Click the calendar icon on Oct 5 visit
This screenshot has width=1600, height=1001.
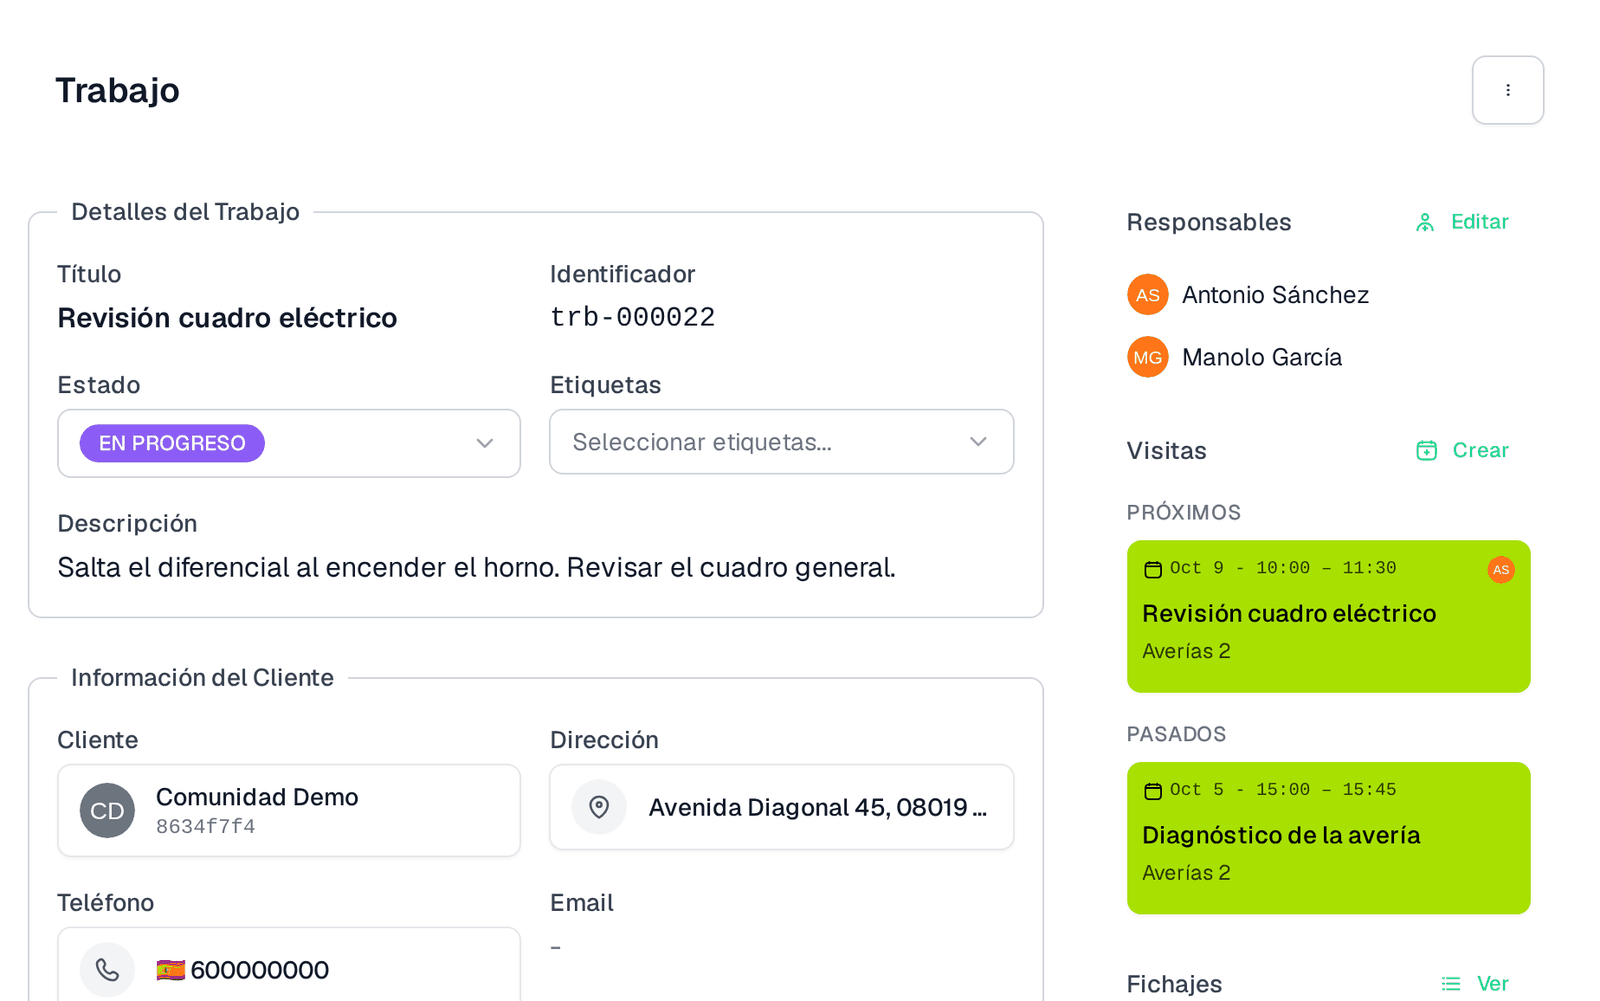coord(1153,791)
